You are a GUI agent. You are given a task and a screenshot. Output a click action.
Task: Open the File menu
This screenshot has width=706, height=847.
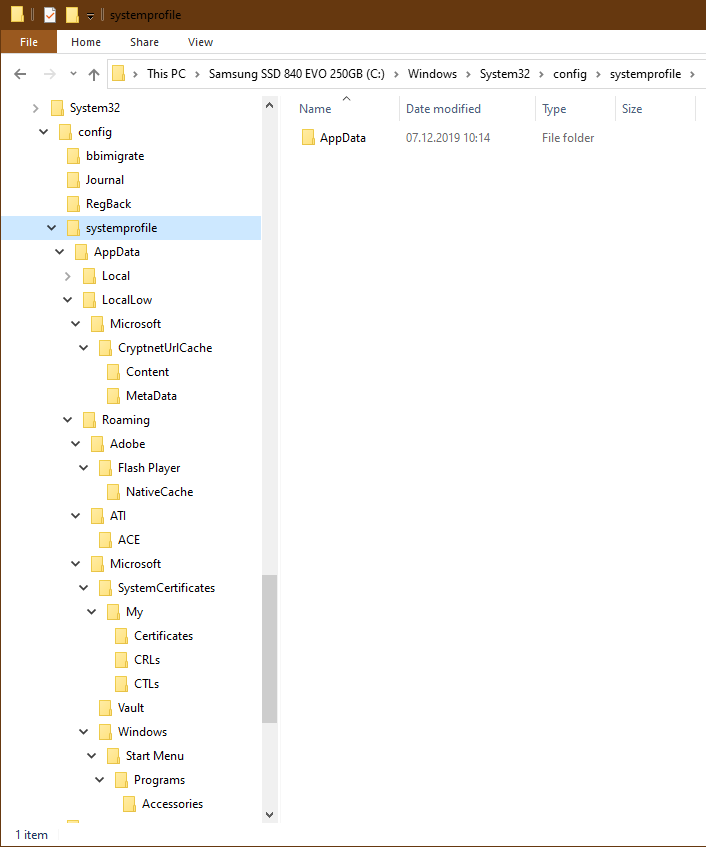coord(29,42)
